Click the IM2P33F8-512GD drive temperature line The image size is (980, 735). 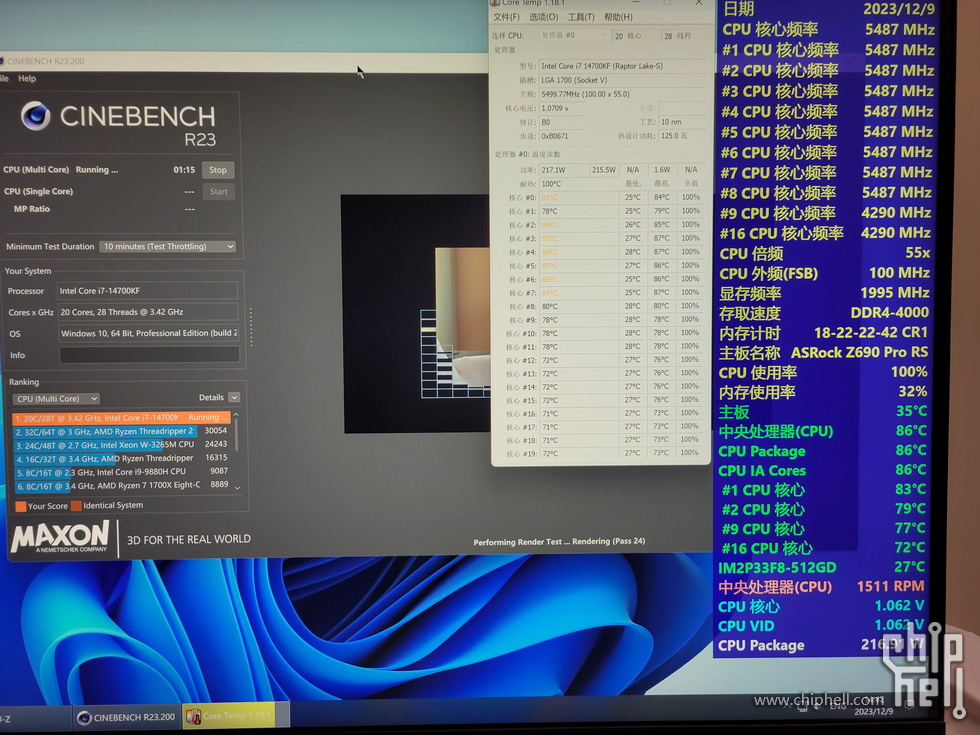[821, 568]
